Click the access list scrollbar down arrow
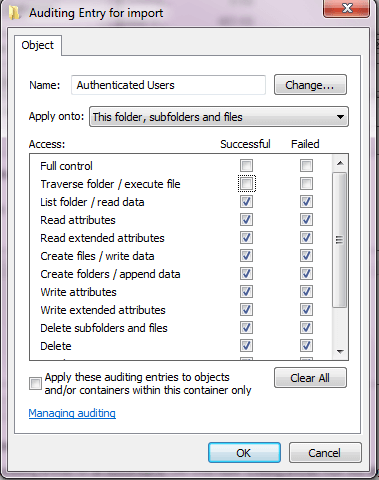Image resolution: width=379 pixels, height=480 pixels. pyautogui.click(x=340, y=351)
